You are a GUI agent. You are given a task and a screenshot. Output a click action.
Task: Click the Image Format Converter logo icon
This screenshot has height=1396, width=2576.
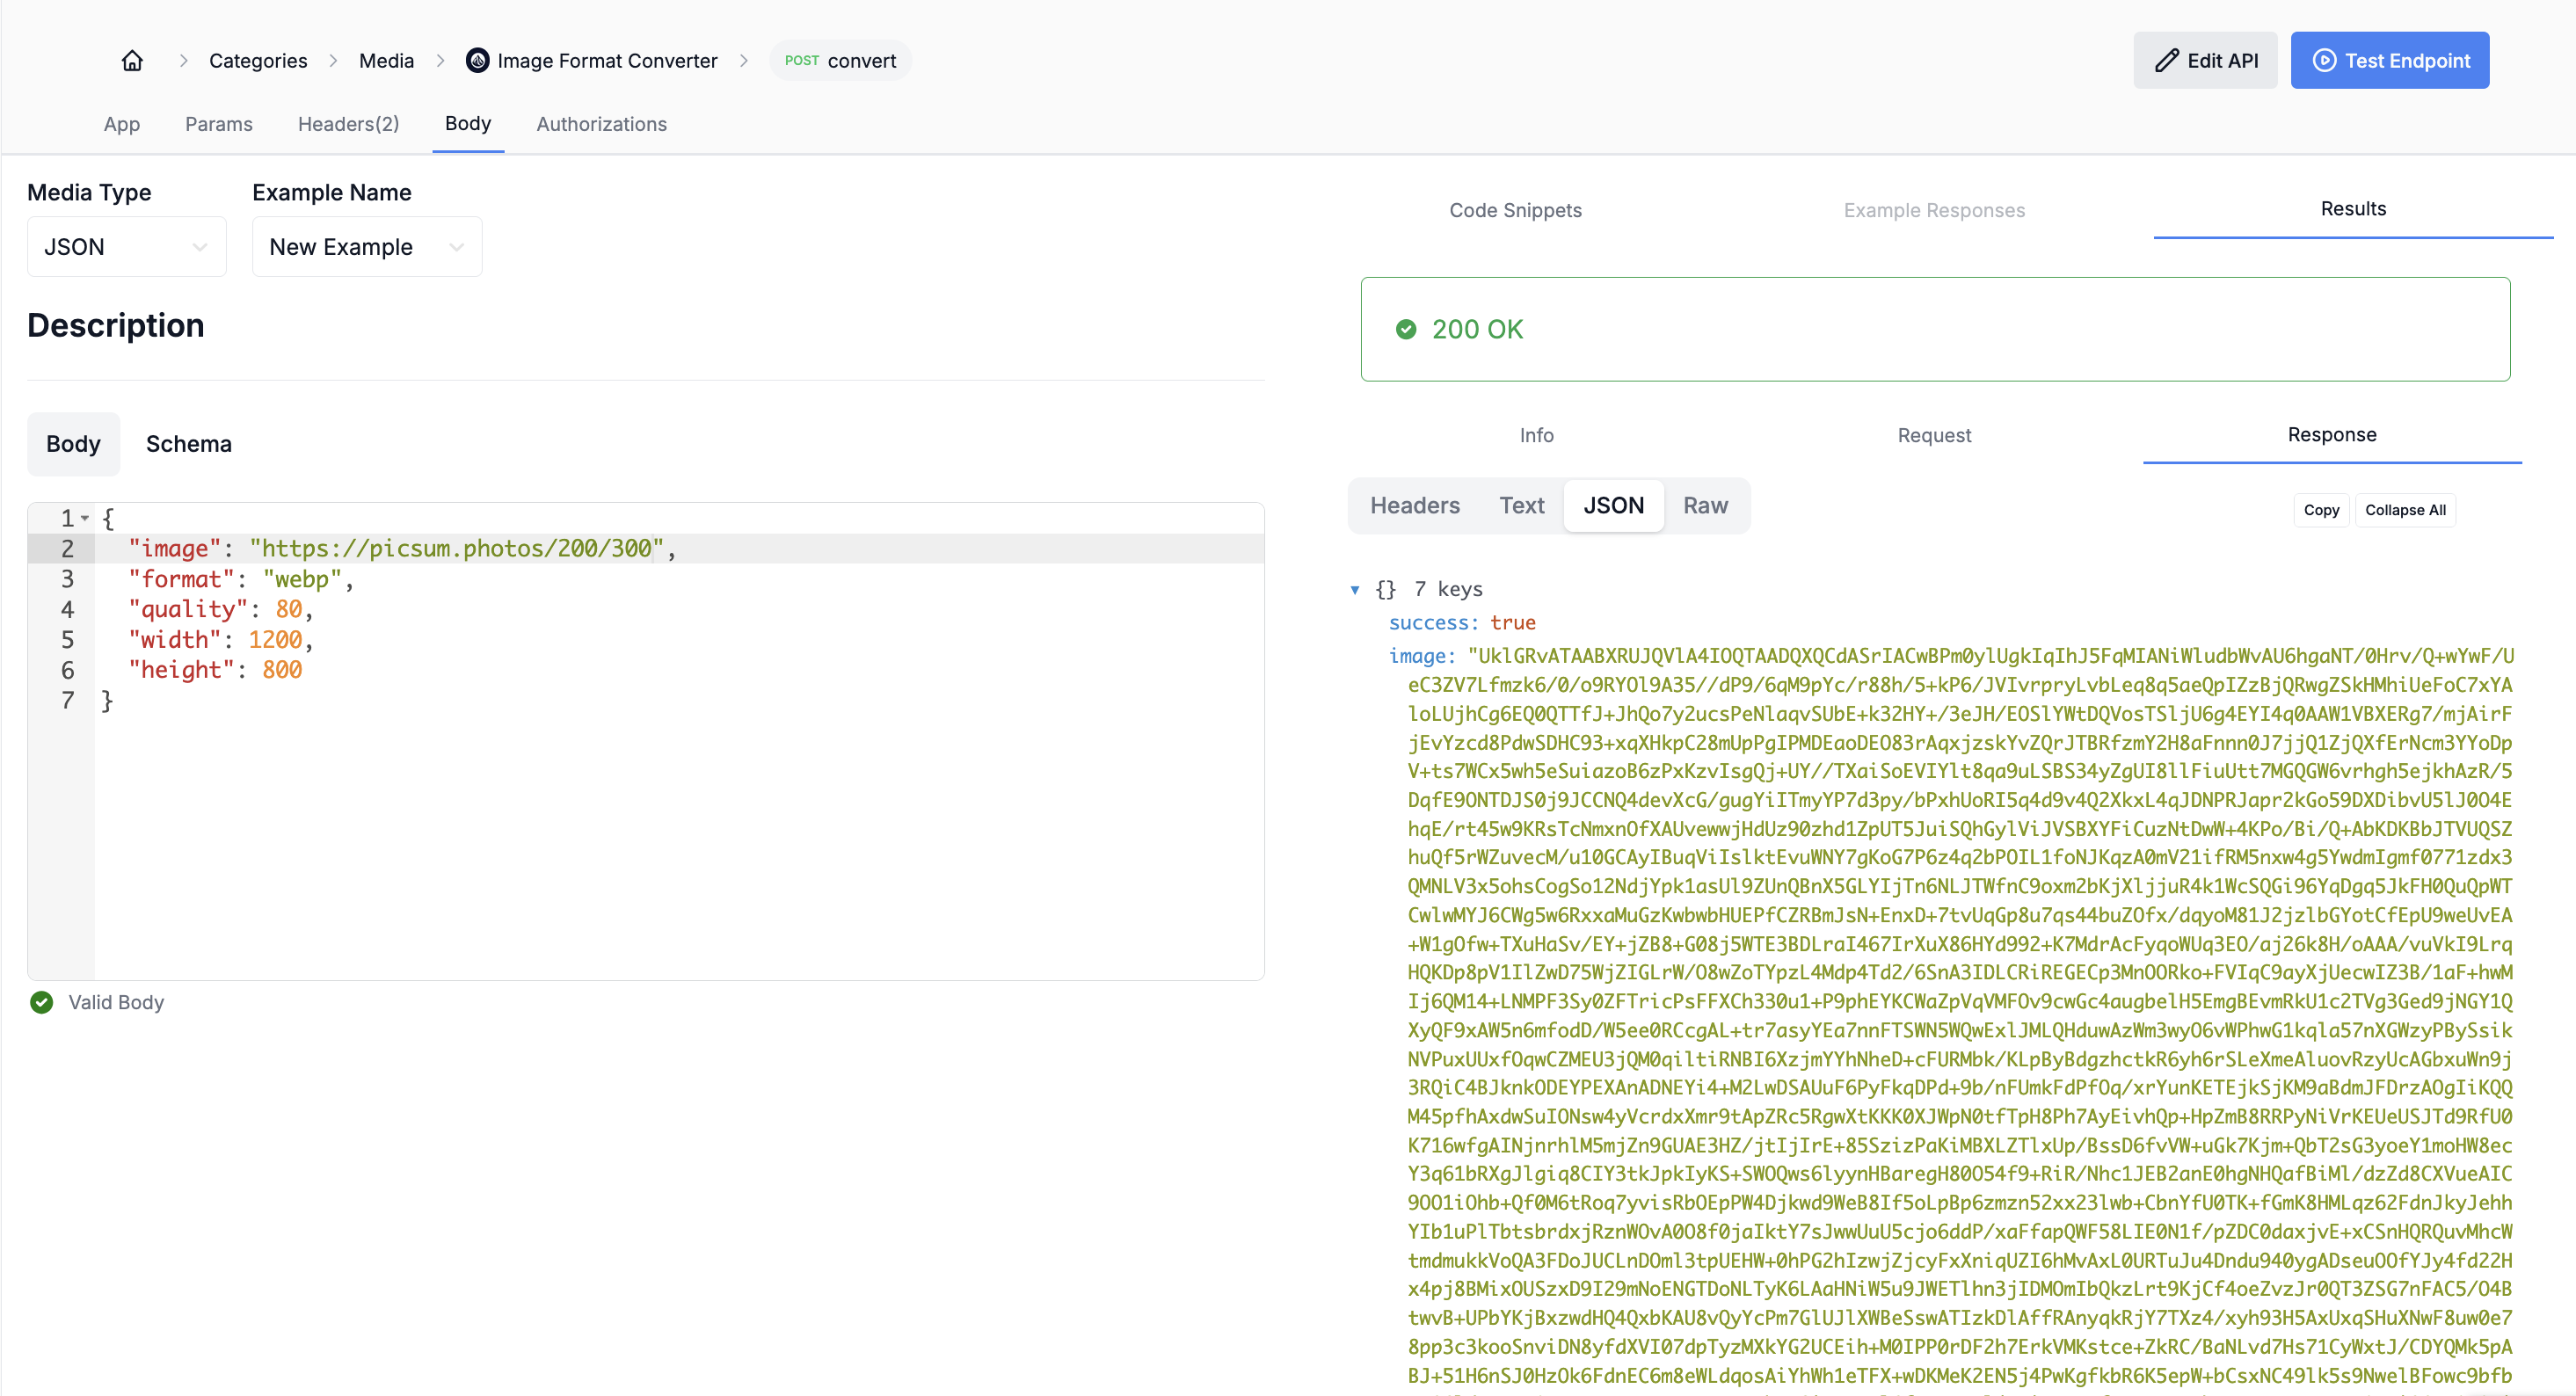477,61
